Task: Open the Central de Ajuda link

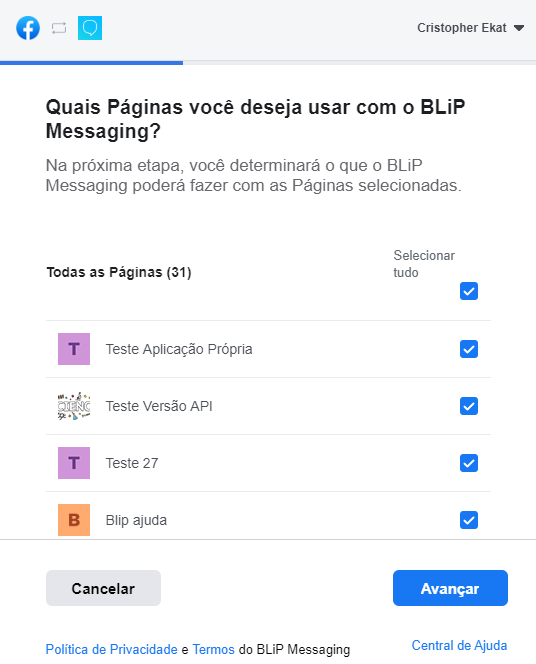Action: (459, 645)
